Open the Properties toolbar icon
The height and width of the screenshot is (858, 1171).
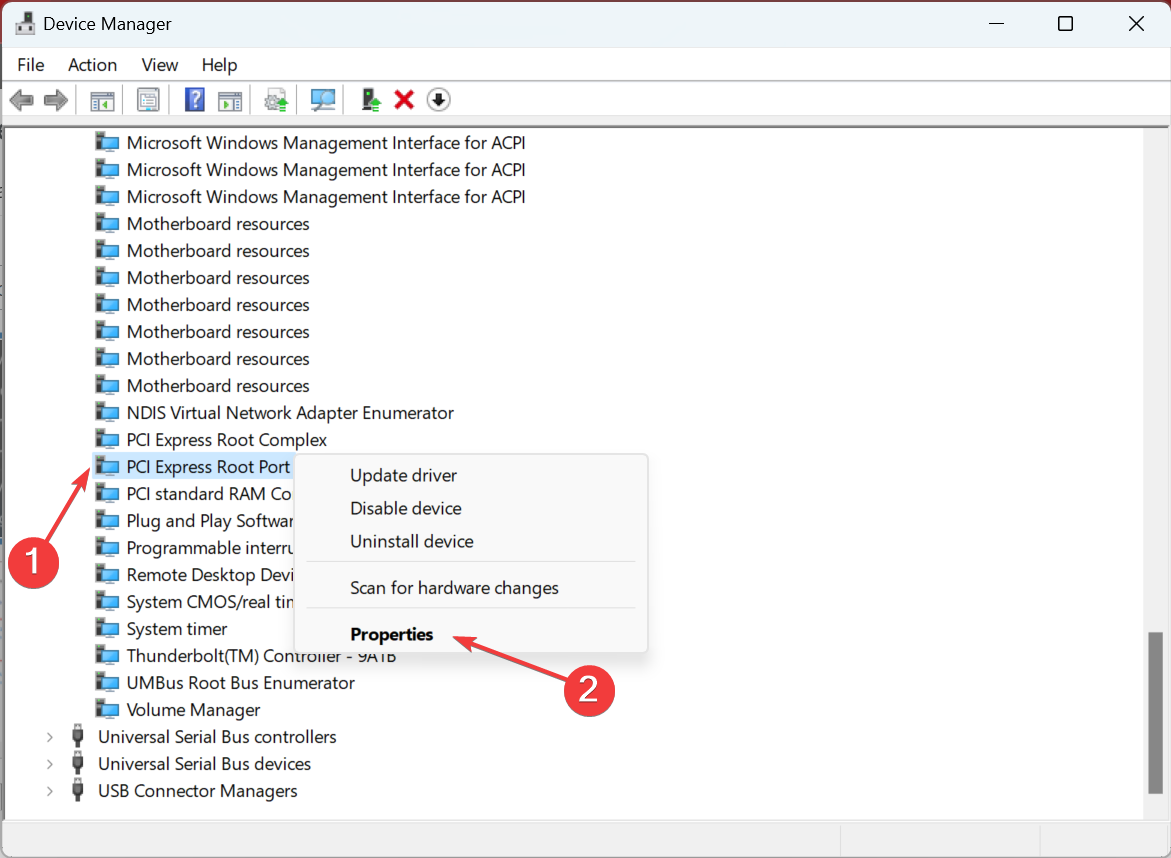[x=148, y=100]
